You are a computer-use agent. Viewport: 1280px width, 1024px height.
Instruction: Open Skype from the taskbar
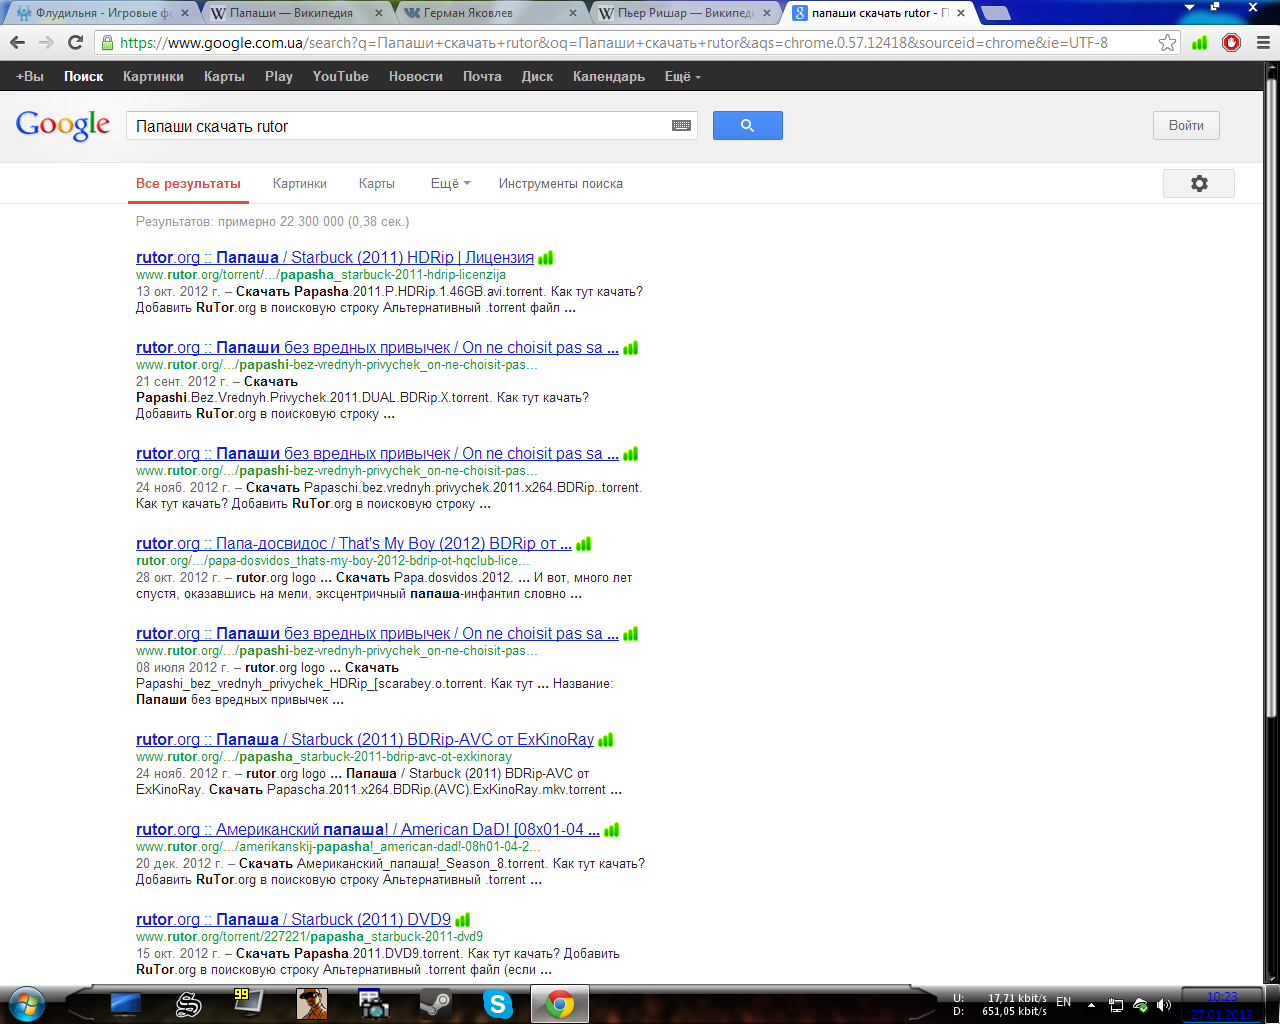(x=497, y=1003)
